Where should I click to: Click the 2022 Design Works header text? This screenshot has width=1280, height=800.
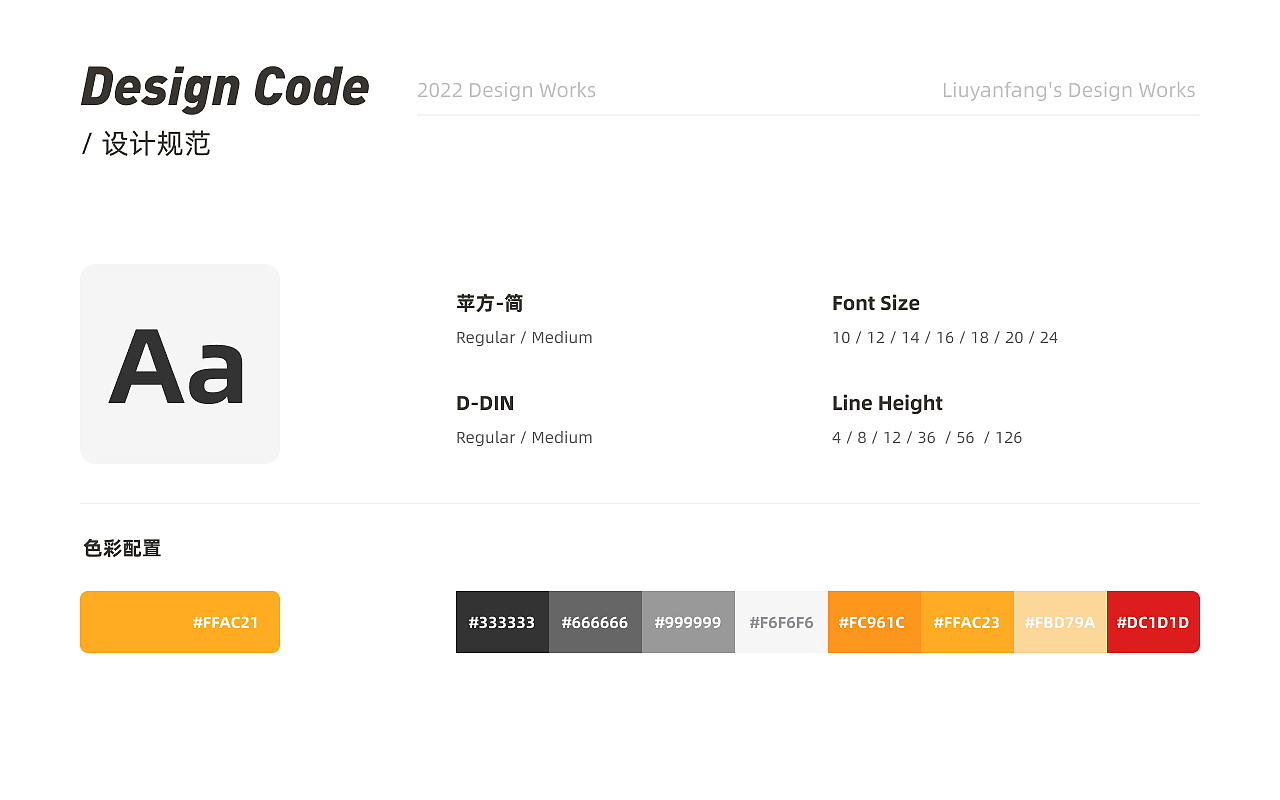pos(506,90)
